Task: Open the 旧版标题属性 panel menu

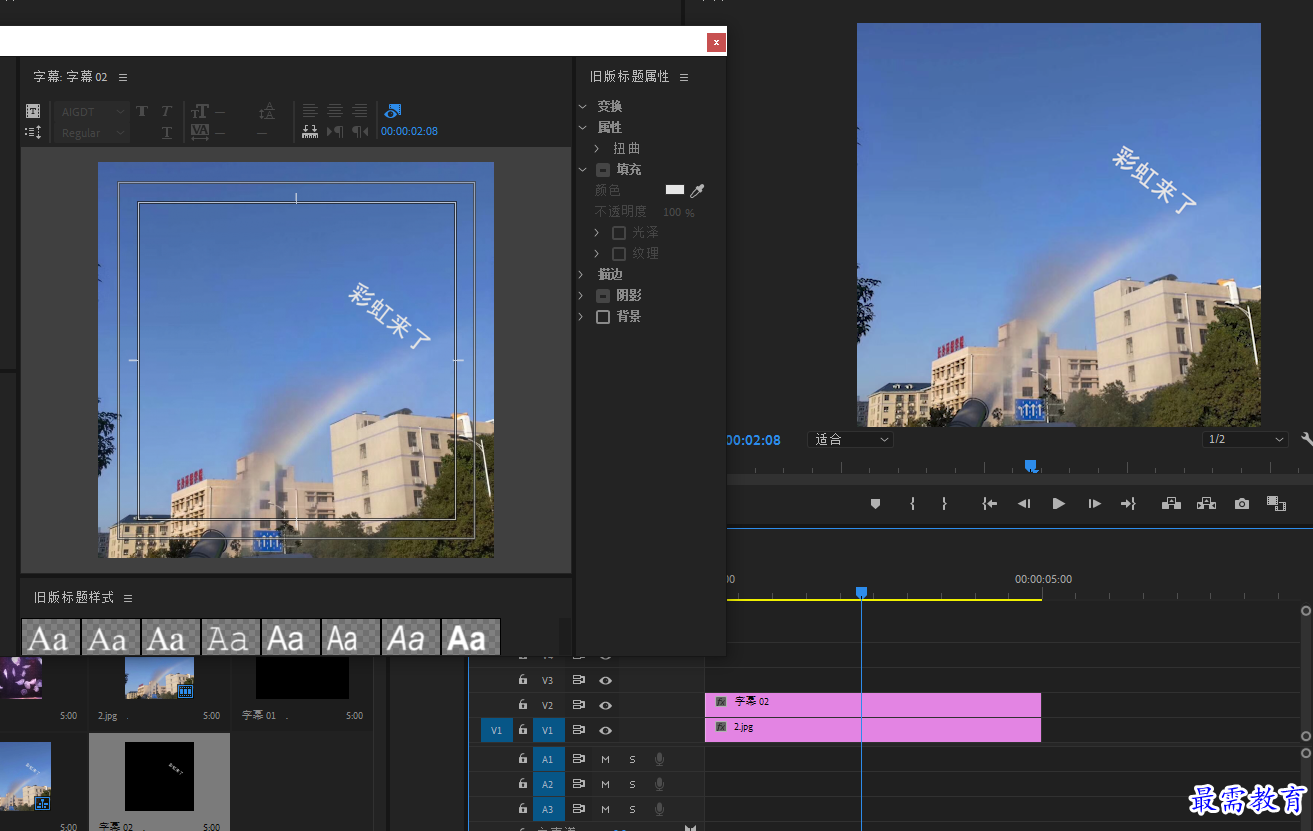Action: pos(684,77)
